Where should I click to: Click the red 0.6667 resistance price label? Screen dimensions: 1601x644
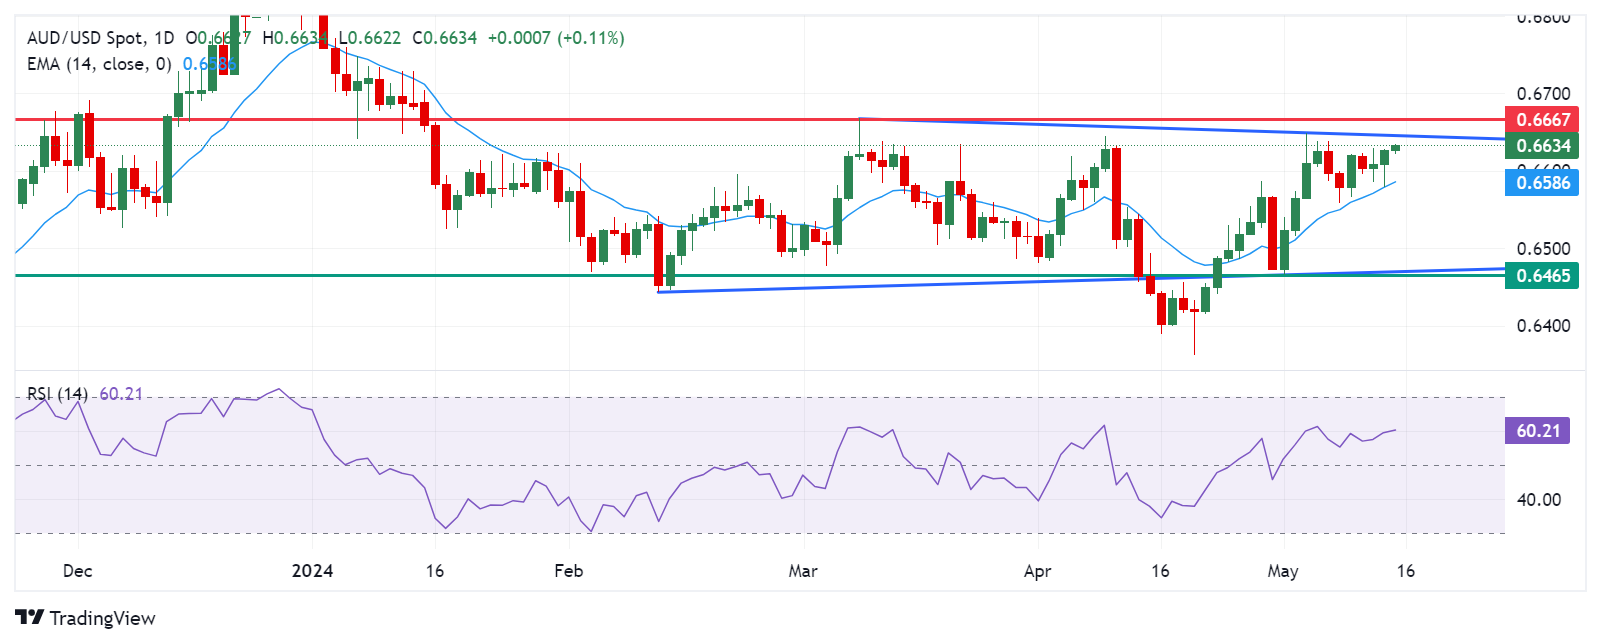(1542, 120)
